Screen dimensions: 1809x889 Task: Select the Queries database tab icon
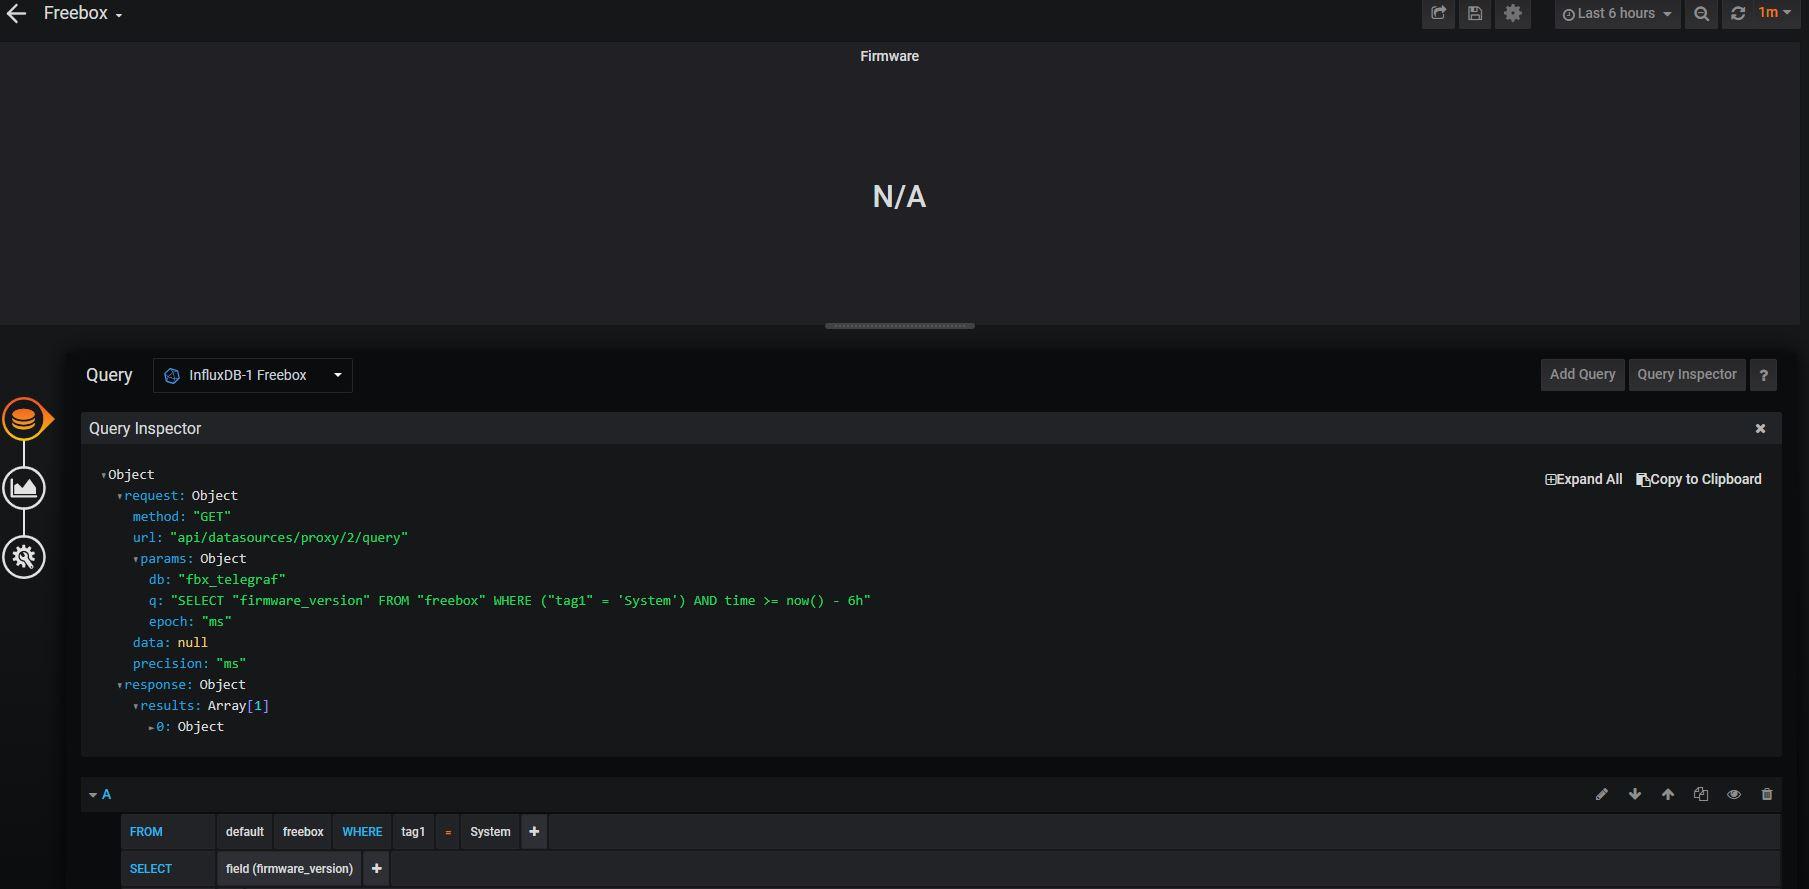(24, 418)
